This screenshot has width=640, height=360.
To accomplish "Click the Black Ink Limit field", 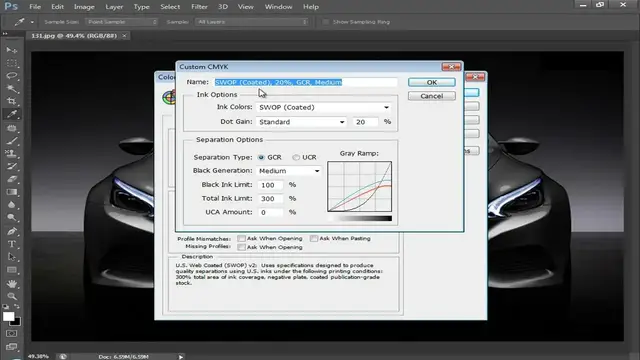I will [x=271, y=185].
